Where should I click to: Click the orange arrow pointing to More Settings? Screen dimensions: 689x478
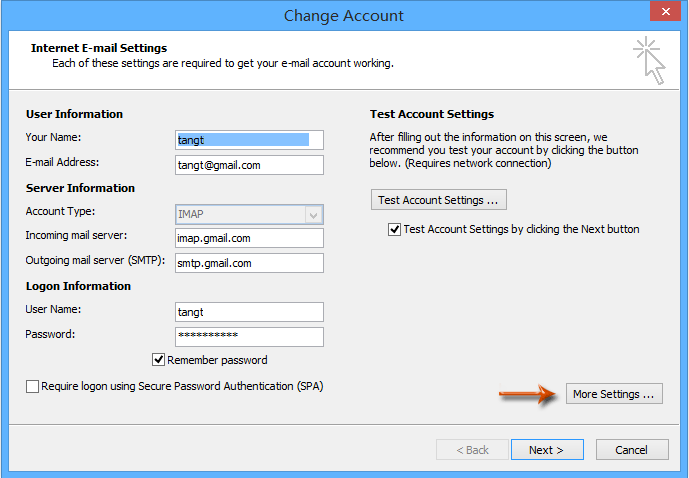(527, 395)
